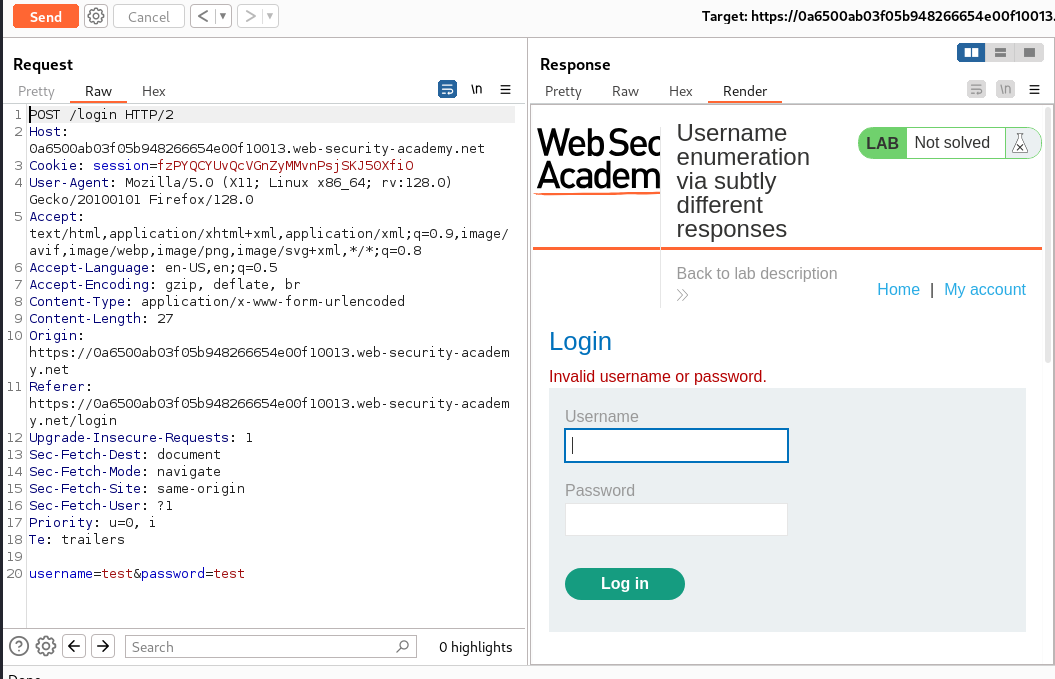Toggle word wrap in the Response editor
The height and width of the screenshot is (679, 1055).
click(976, 89)
